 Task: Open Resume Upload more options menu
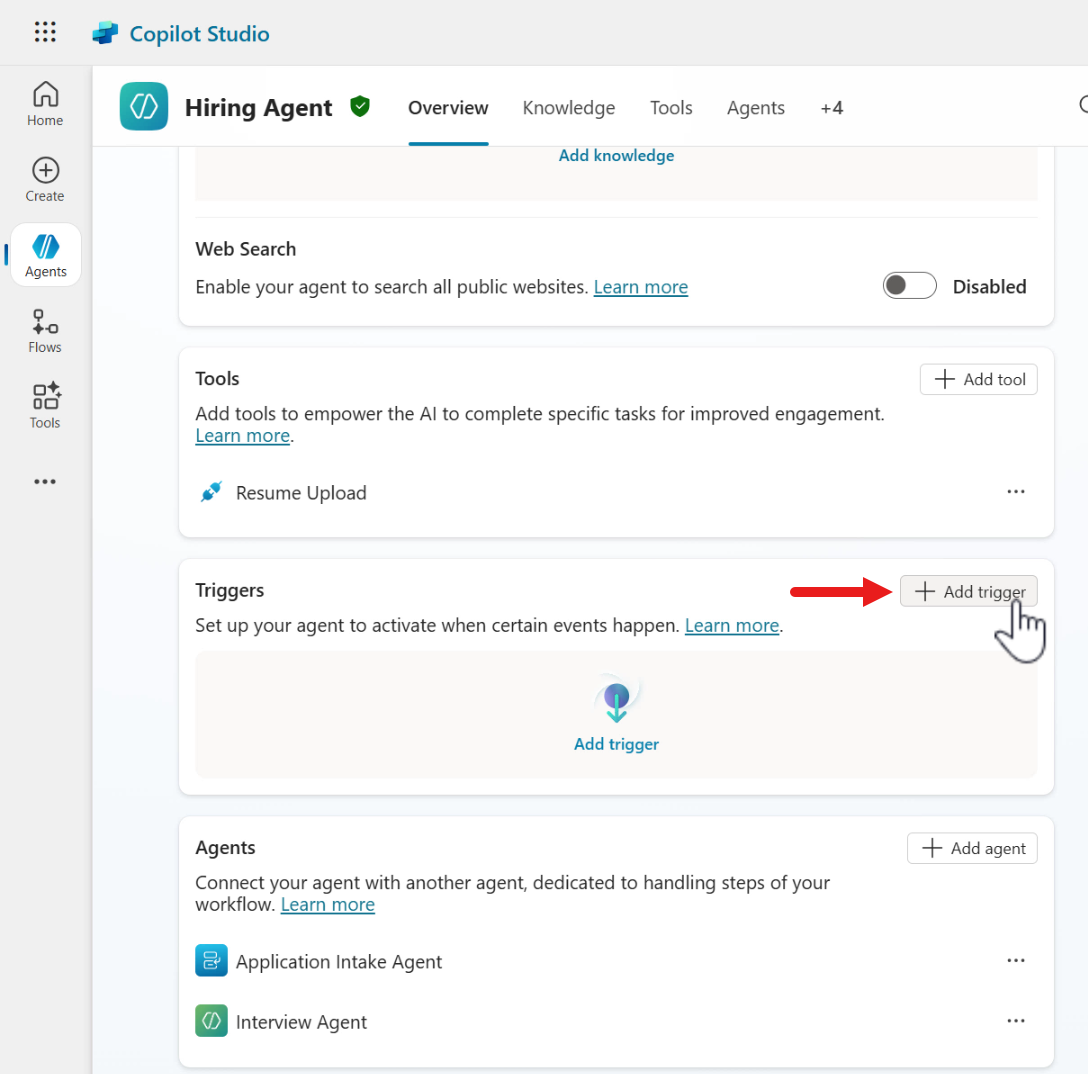pyautogui.click(x=1016, y=492)
